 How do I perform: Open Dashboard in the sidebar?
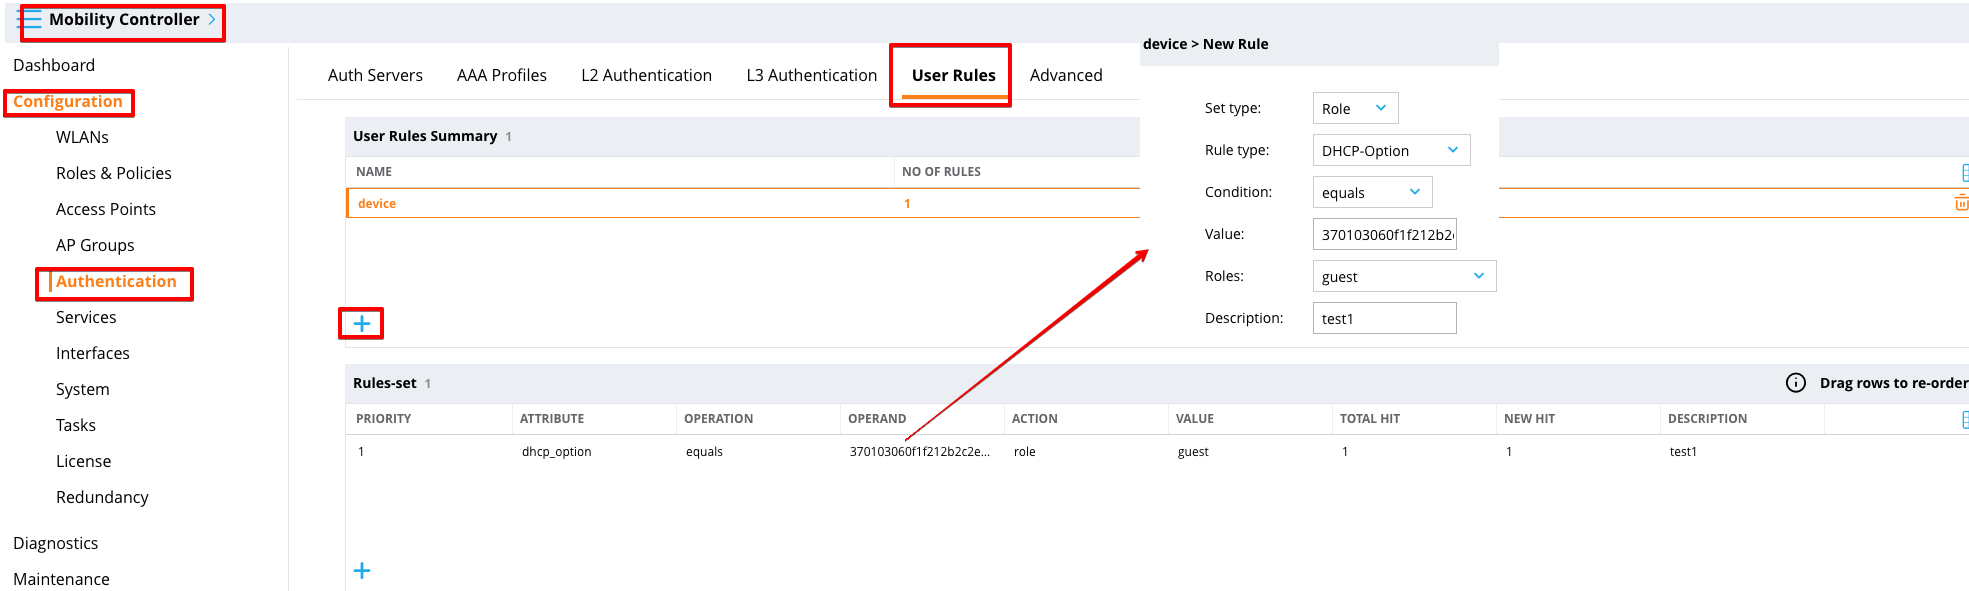click(x=54, y=65)
